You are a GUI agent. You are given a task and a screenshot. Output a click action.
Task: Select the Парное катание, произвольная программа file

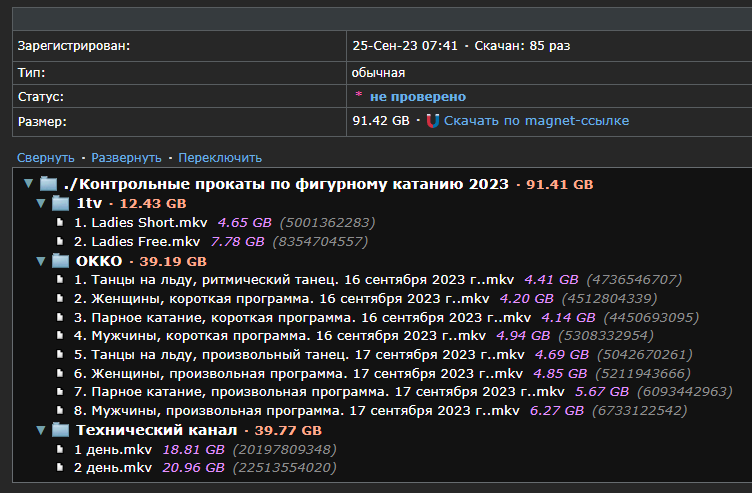coord(319,392)
